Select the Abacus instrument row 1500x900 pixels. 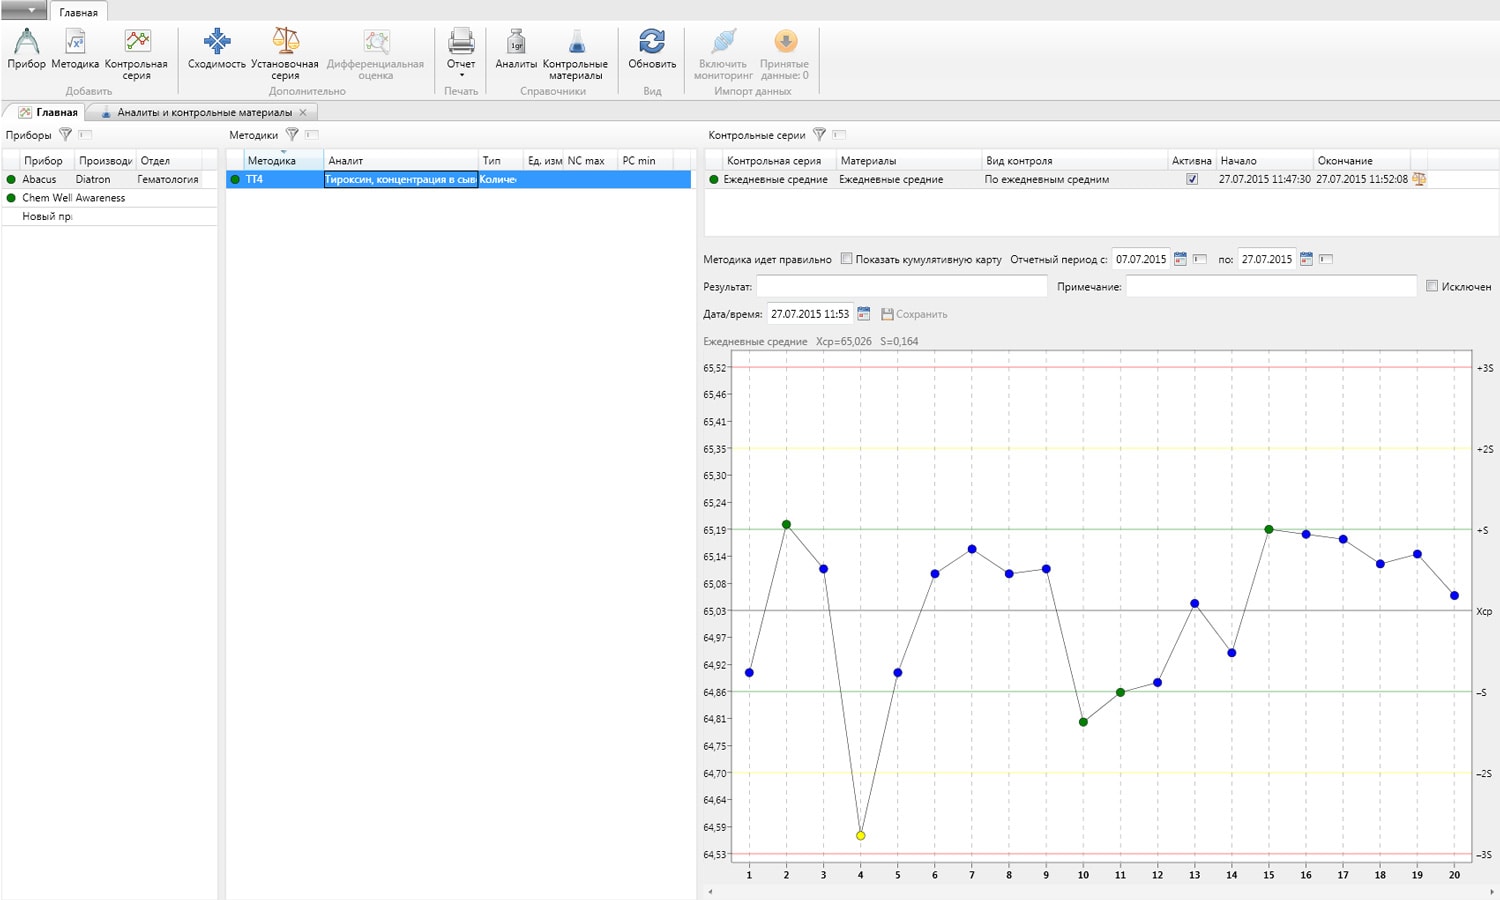click(110, 179)
